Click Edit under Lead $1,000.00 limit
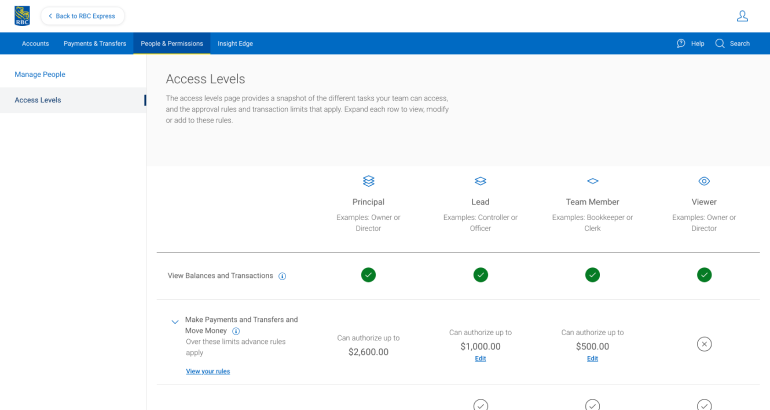This screenshot has height=410, width=770. click(480, 358)
